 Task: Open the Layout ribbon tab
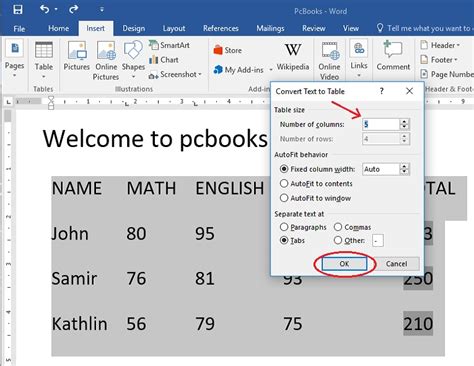[x=174, y=29]
